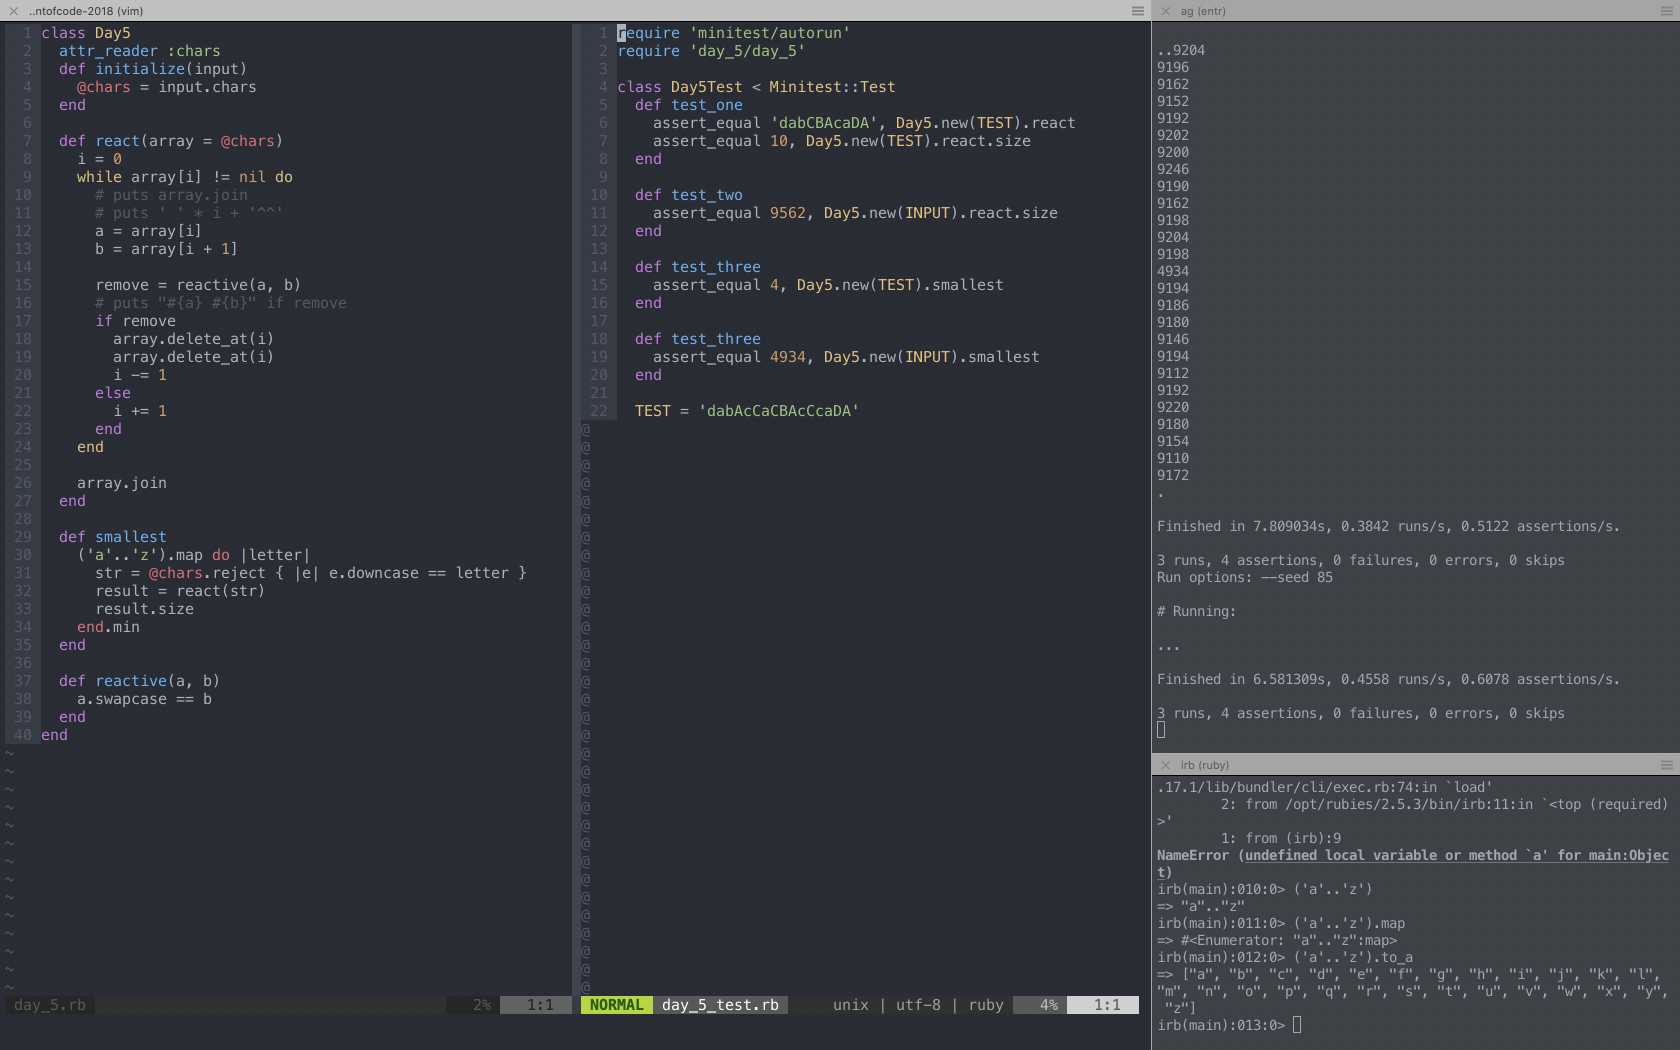Close the irb (ruby) pane
This screenshot has width=1680, height=1050.
1165,765
